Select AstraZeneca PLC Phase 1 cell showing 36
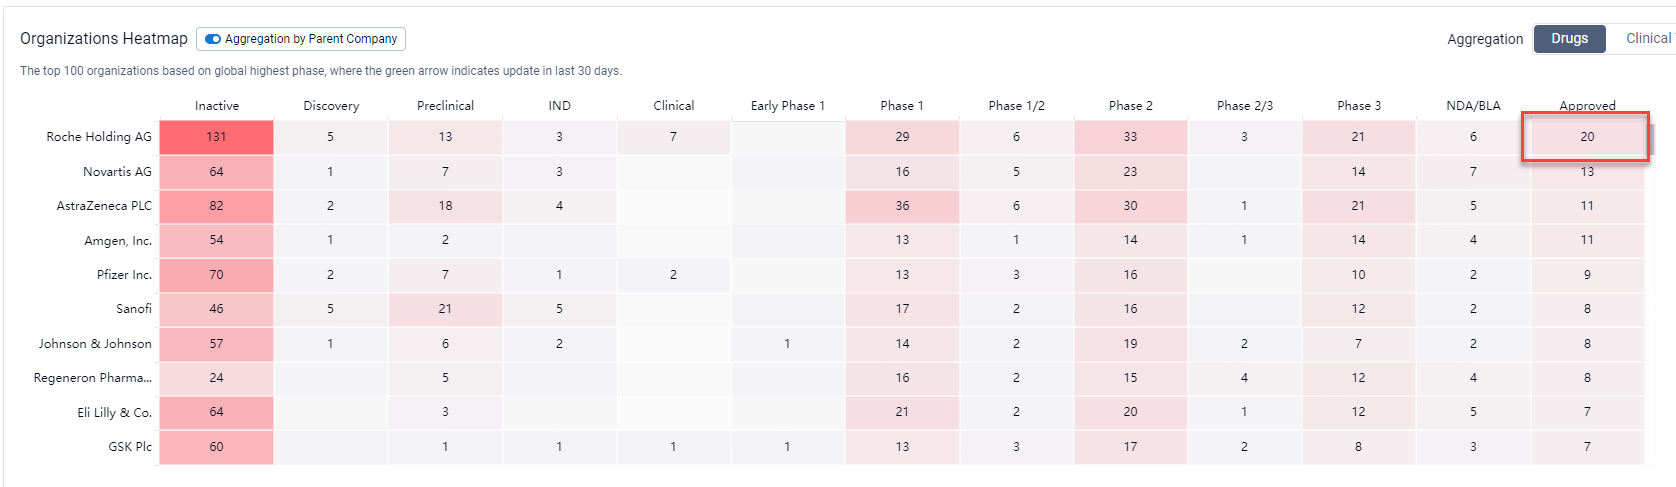The width and height of the screenshot is (1676, 487). (x=902, y=206)
